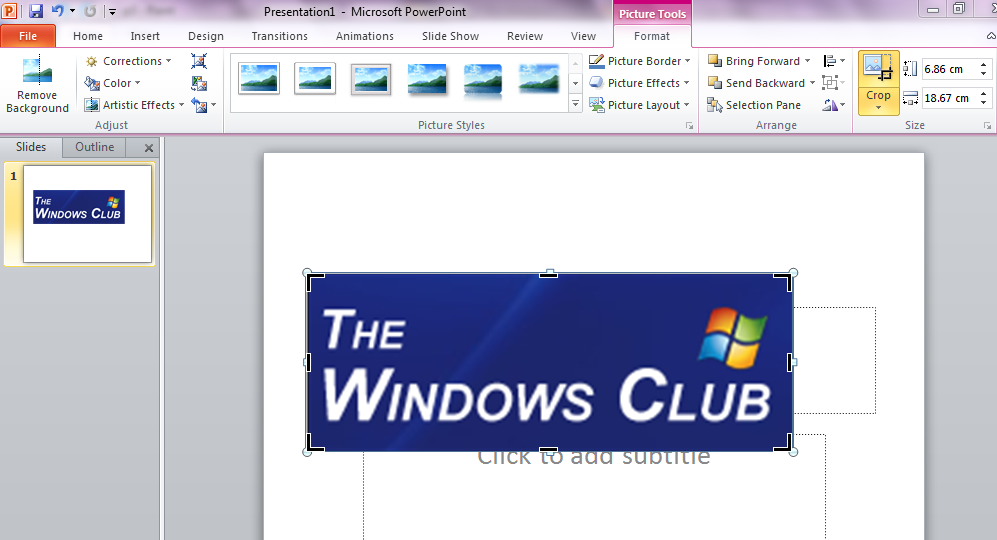Switch to the Slide Show tab

tap(450, 36)
